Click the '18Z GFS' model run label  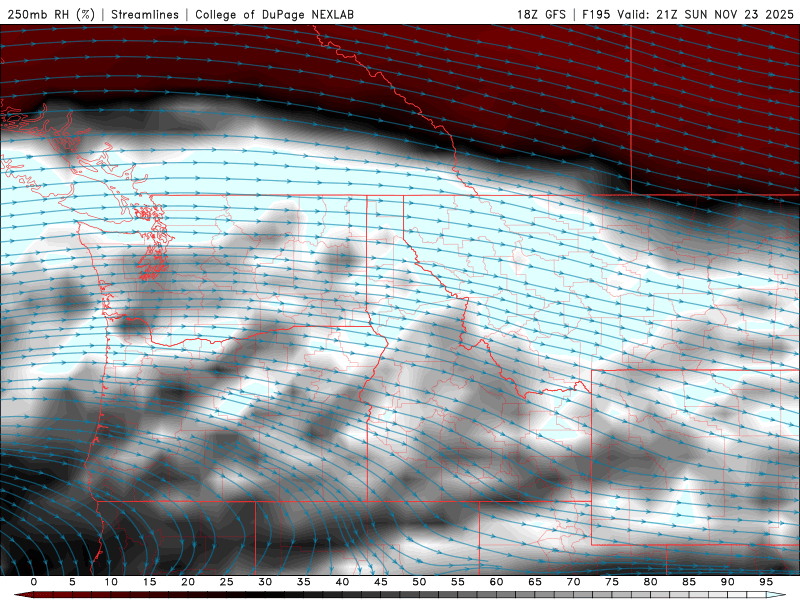point(541,14)
